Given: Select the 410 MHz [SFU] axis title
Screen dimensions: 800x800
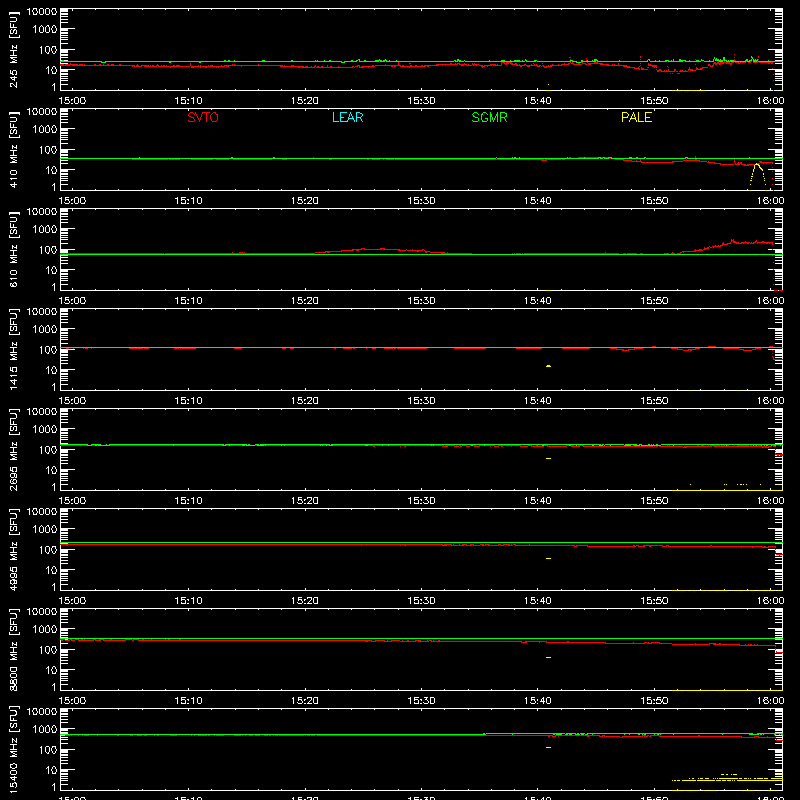Looking at the screenshot, I should click(13, 150).
